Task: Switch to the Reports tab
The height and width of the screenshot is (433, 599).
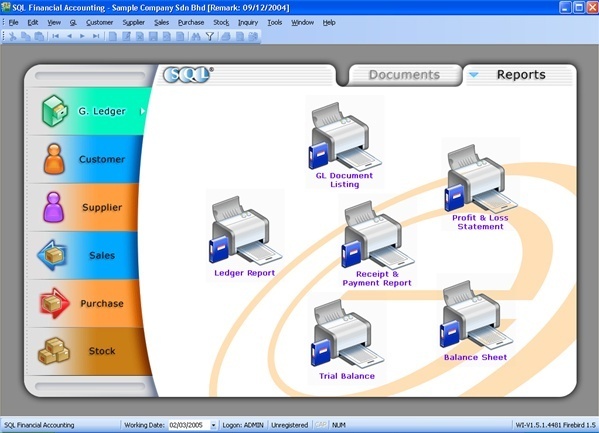Action: (521, 75)
